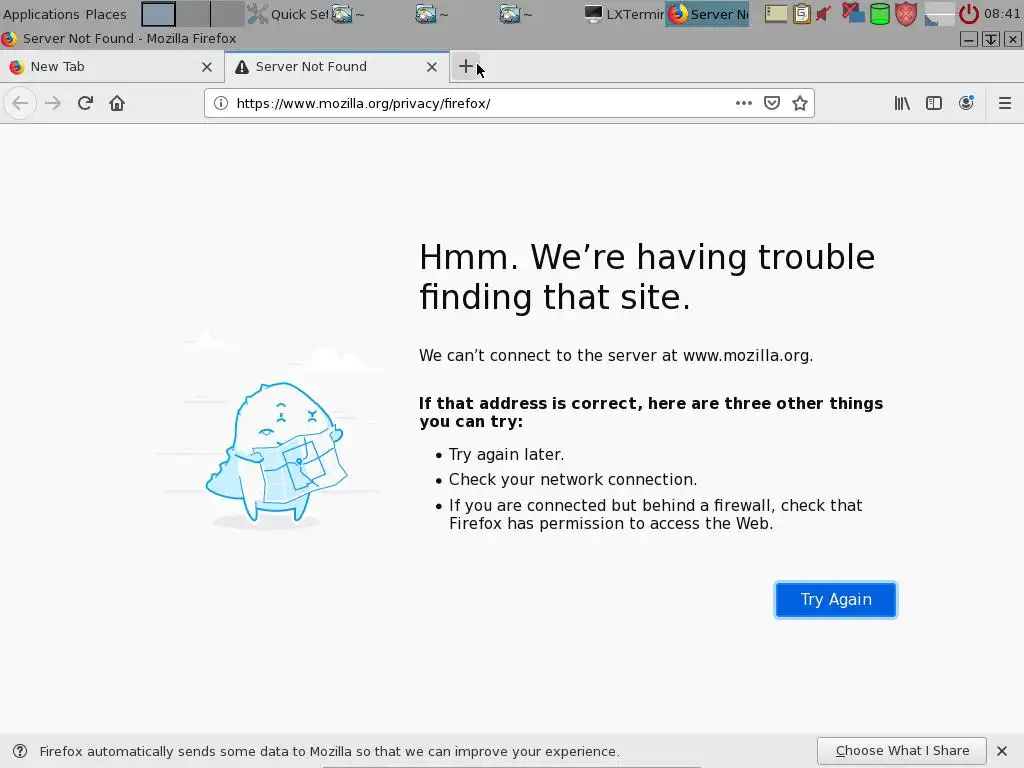The height and width of the screenshot is (768, 1024).
Task: Click the muted volume tray icon
Action: [824, 14]
